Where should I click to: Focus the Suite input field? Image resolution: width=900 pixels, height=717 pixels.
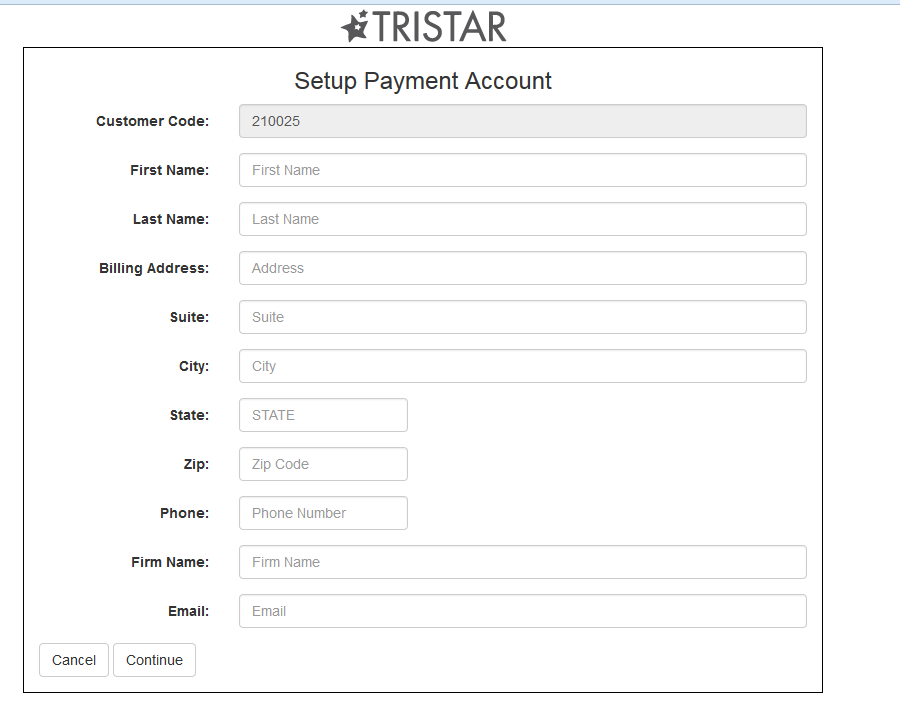(x=523, y=317)
